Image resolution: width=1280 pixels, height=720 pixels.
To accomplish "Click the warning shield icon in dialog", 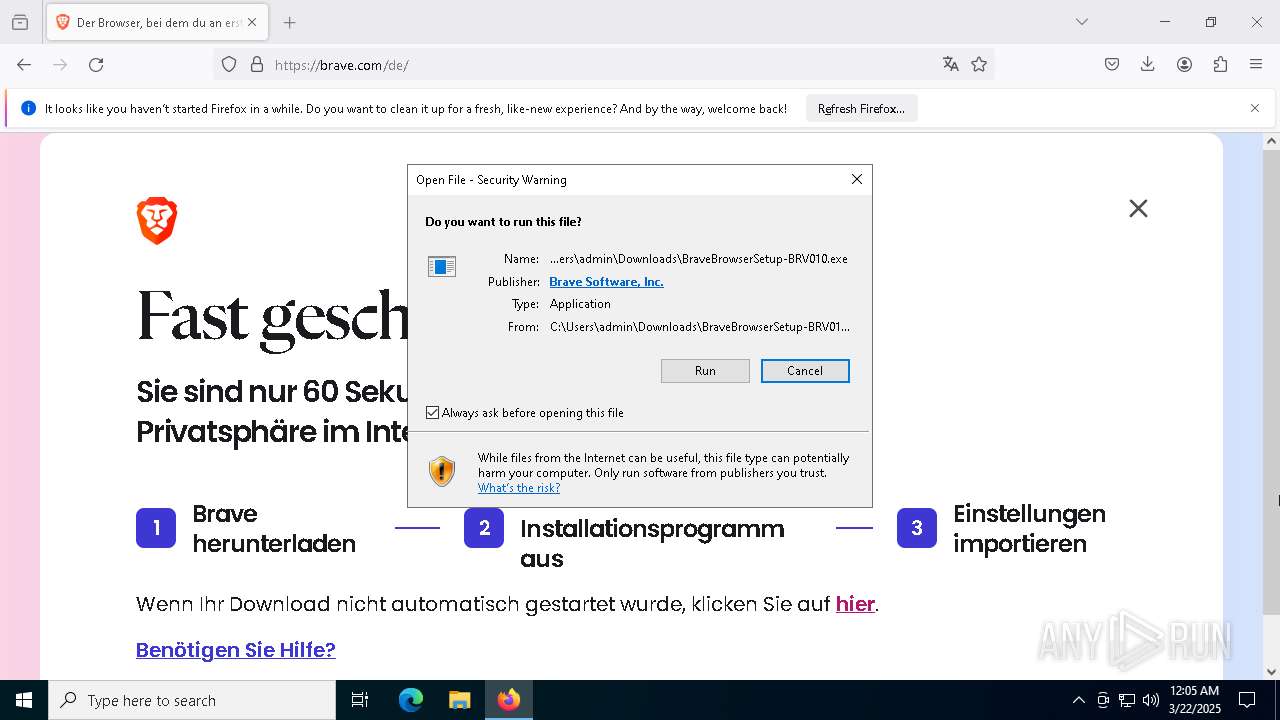I will coord(441,471).
